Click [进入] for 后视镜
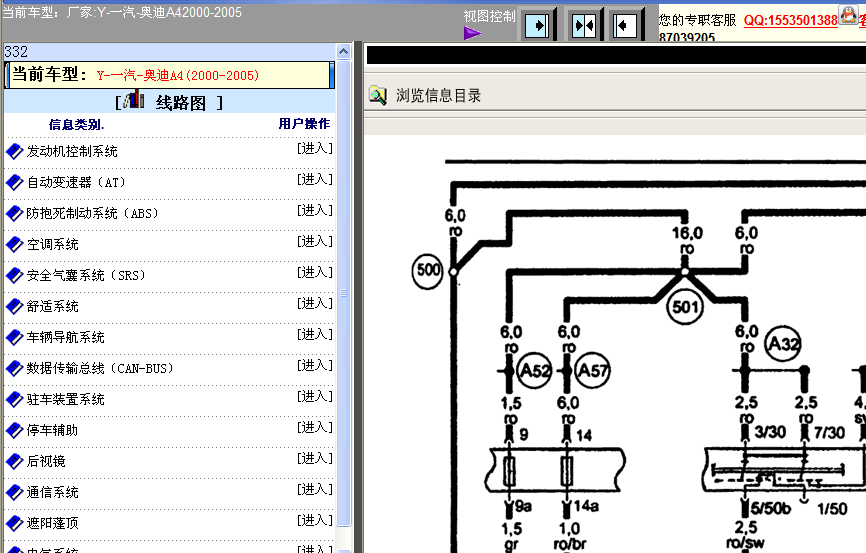This screenshot has width=866, height=553. (x=315, y=457)
